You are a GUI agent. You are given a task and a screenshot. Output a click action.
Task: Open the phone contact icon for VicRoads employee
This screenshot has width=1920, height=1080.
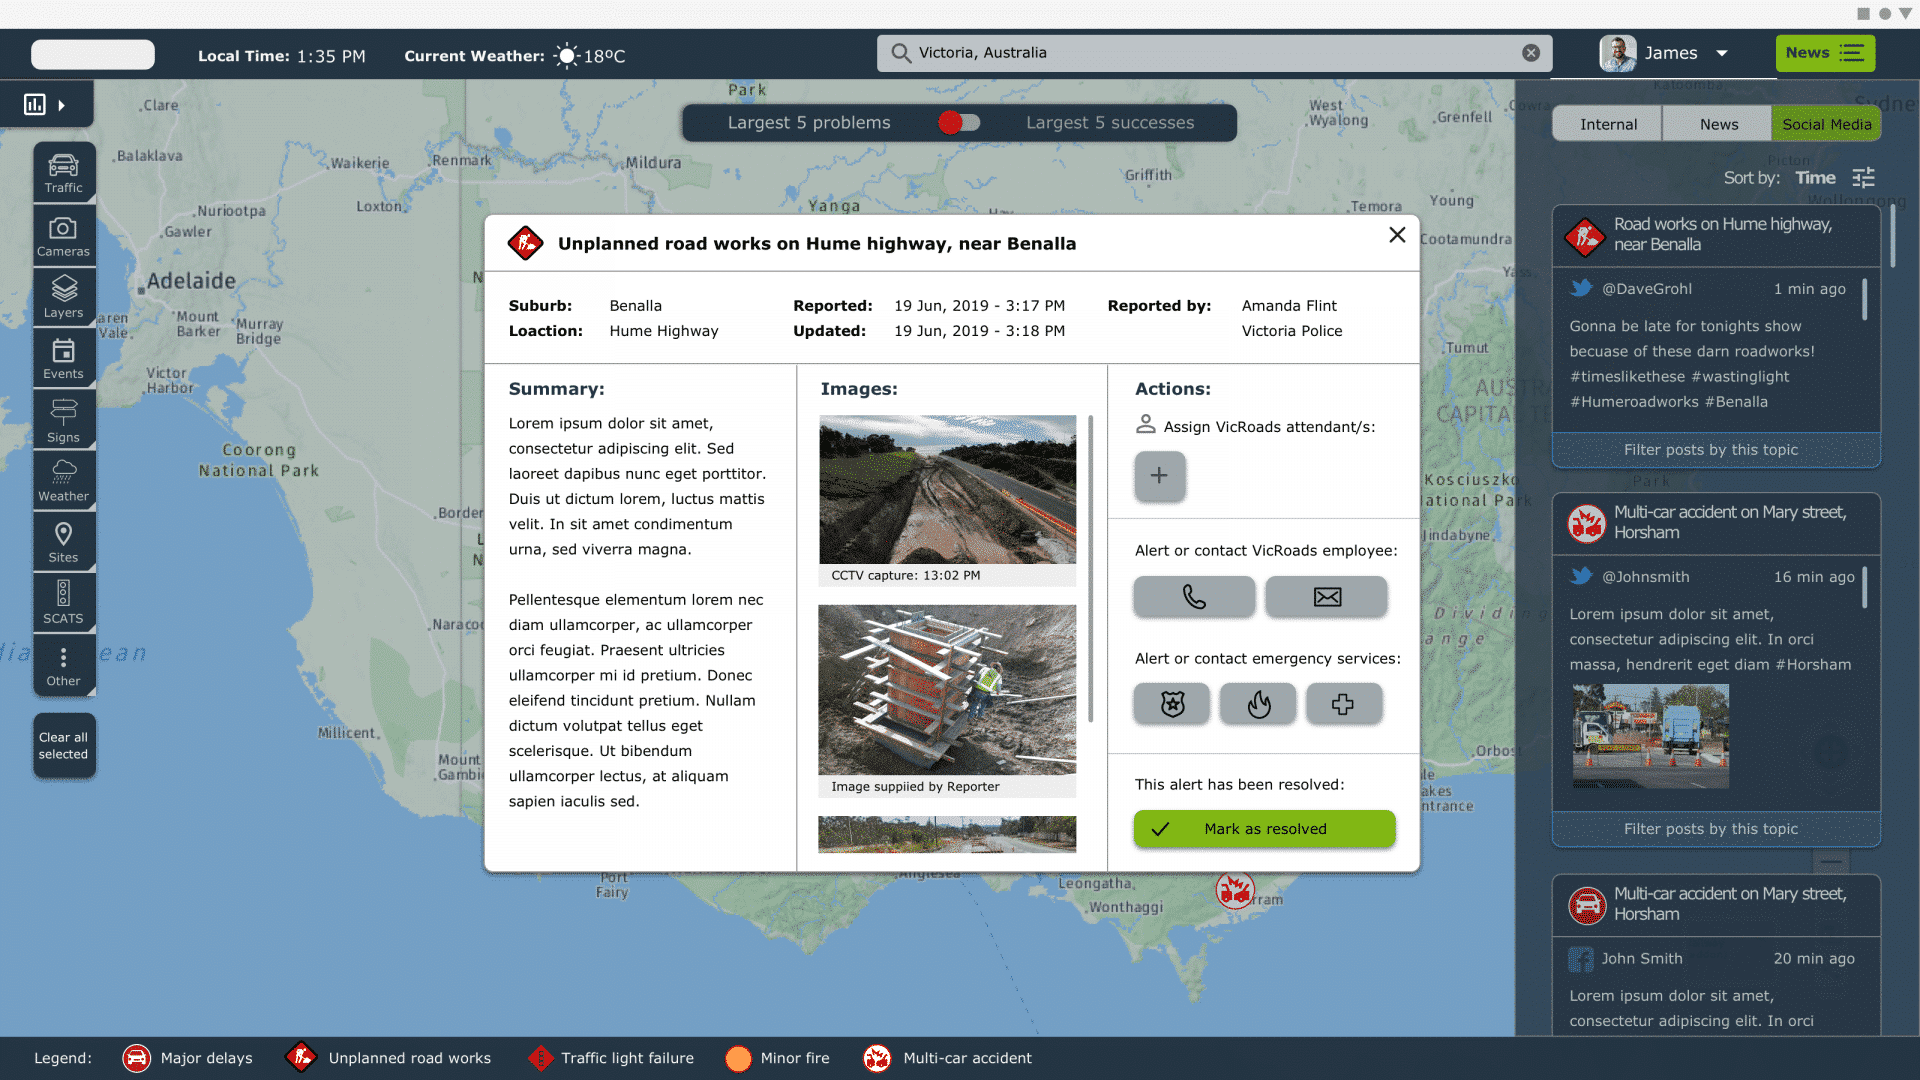click(x=1193, y=597)
